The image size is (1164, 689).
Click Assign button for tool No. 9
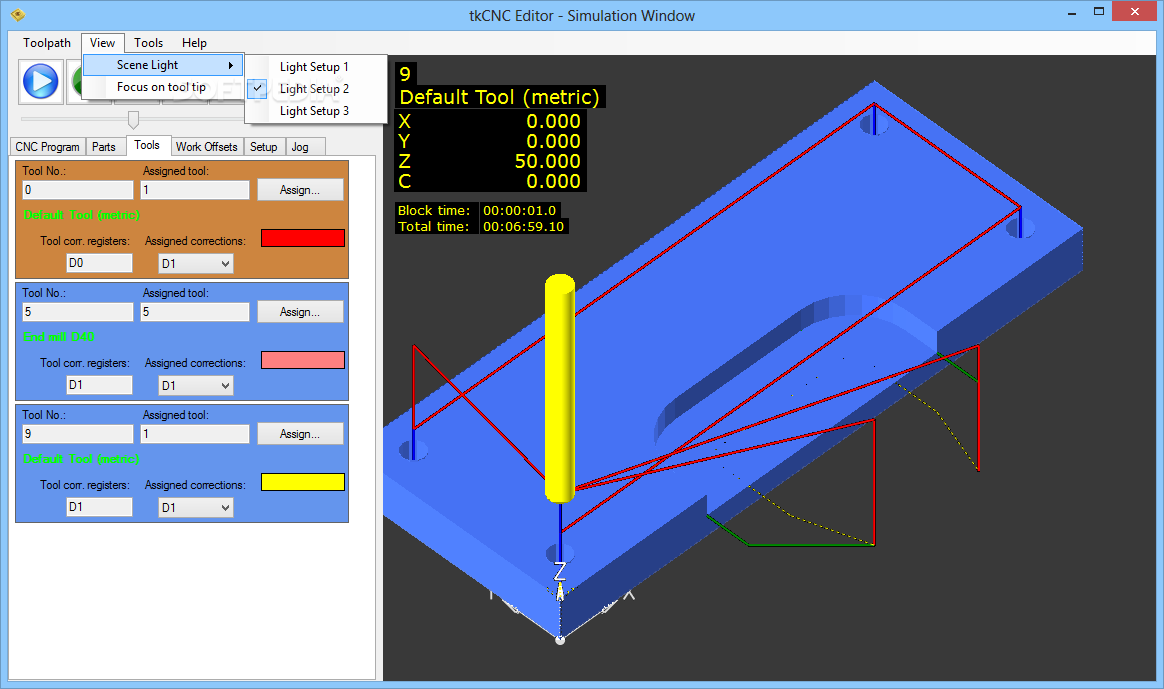[x=300, y=434]
